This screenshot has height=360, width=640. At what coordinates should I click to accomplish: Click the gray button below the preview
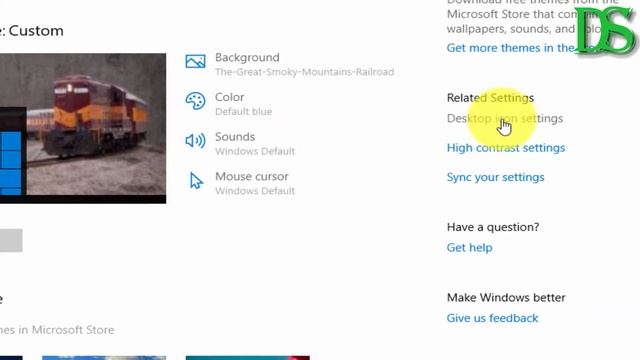click(11, 240)
